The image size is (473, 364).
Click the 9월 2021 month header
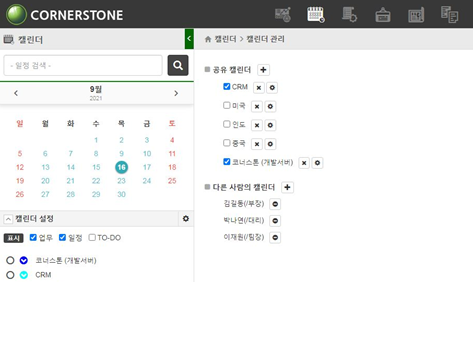click(96, 93)
